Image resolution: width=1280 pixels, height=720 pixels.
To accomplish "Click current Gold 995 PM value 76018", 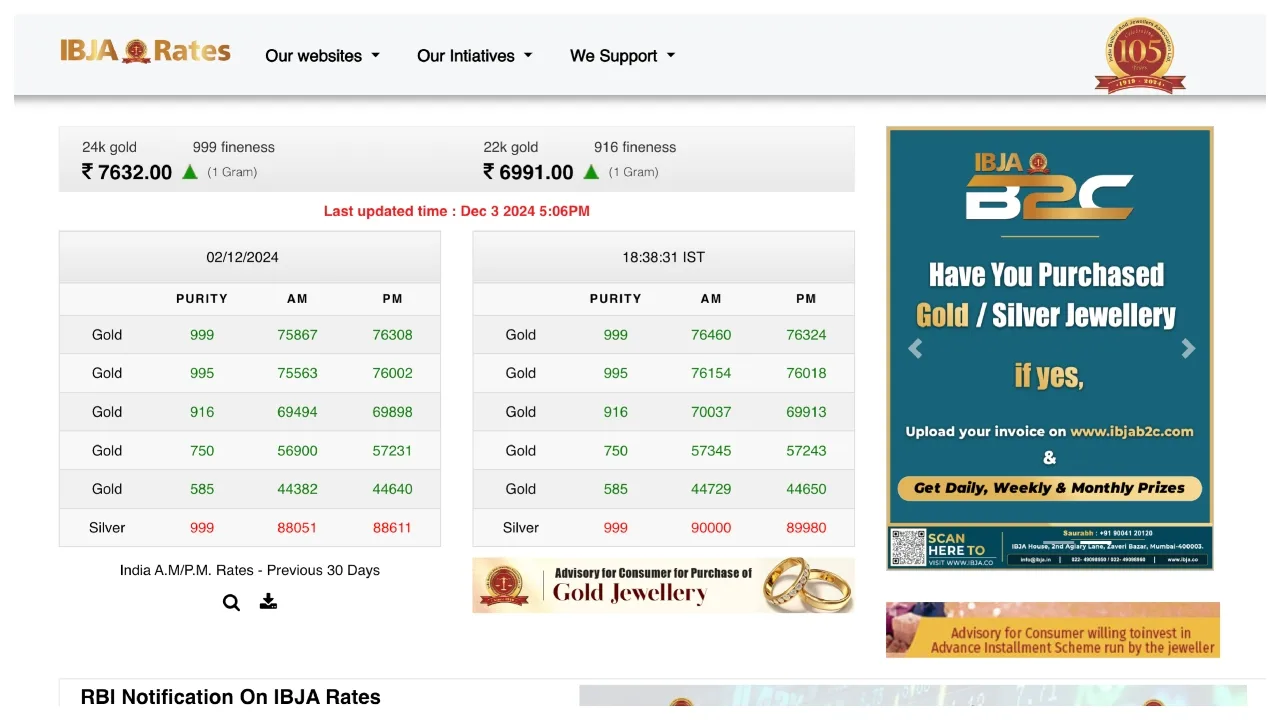I will pyautogui.click(x=806, y=373).
